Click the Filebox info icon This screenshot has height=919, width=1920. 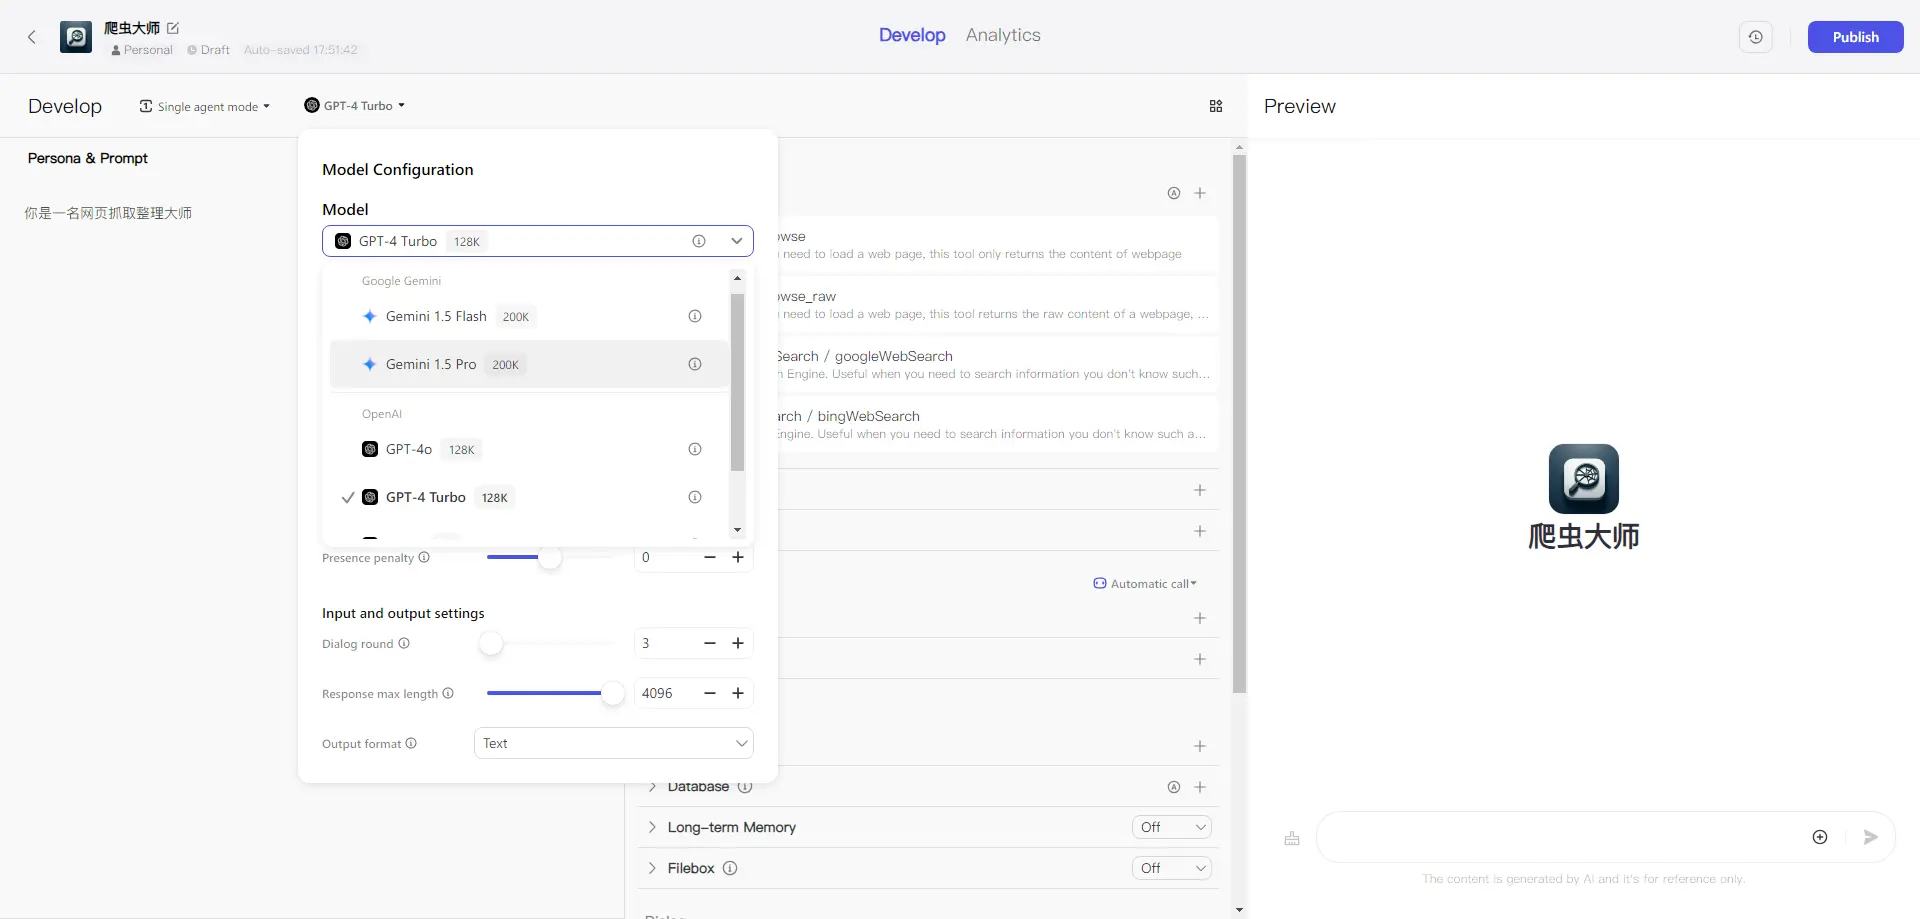(730, 868)
